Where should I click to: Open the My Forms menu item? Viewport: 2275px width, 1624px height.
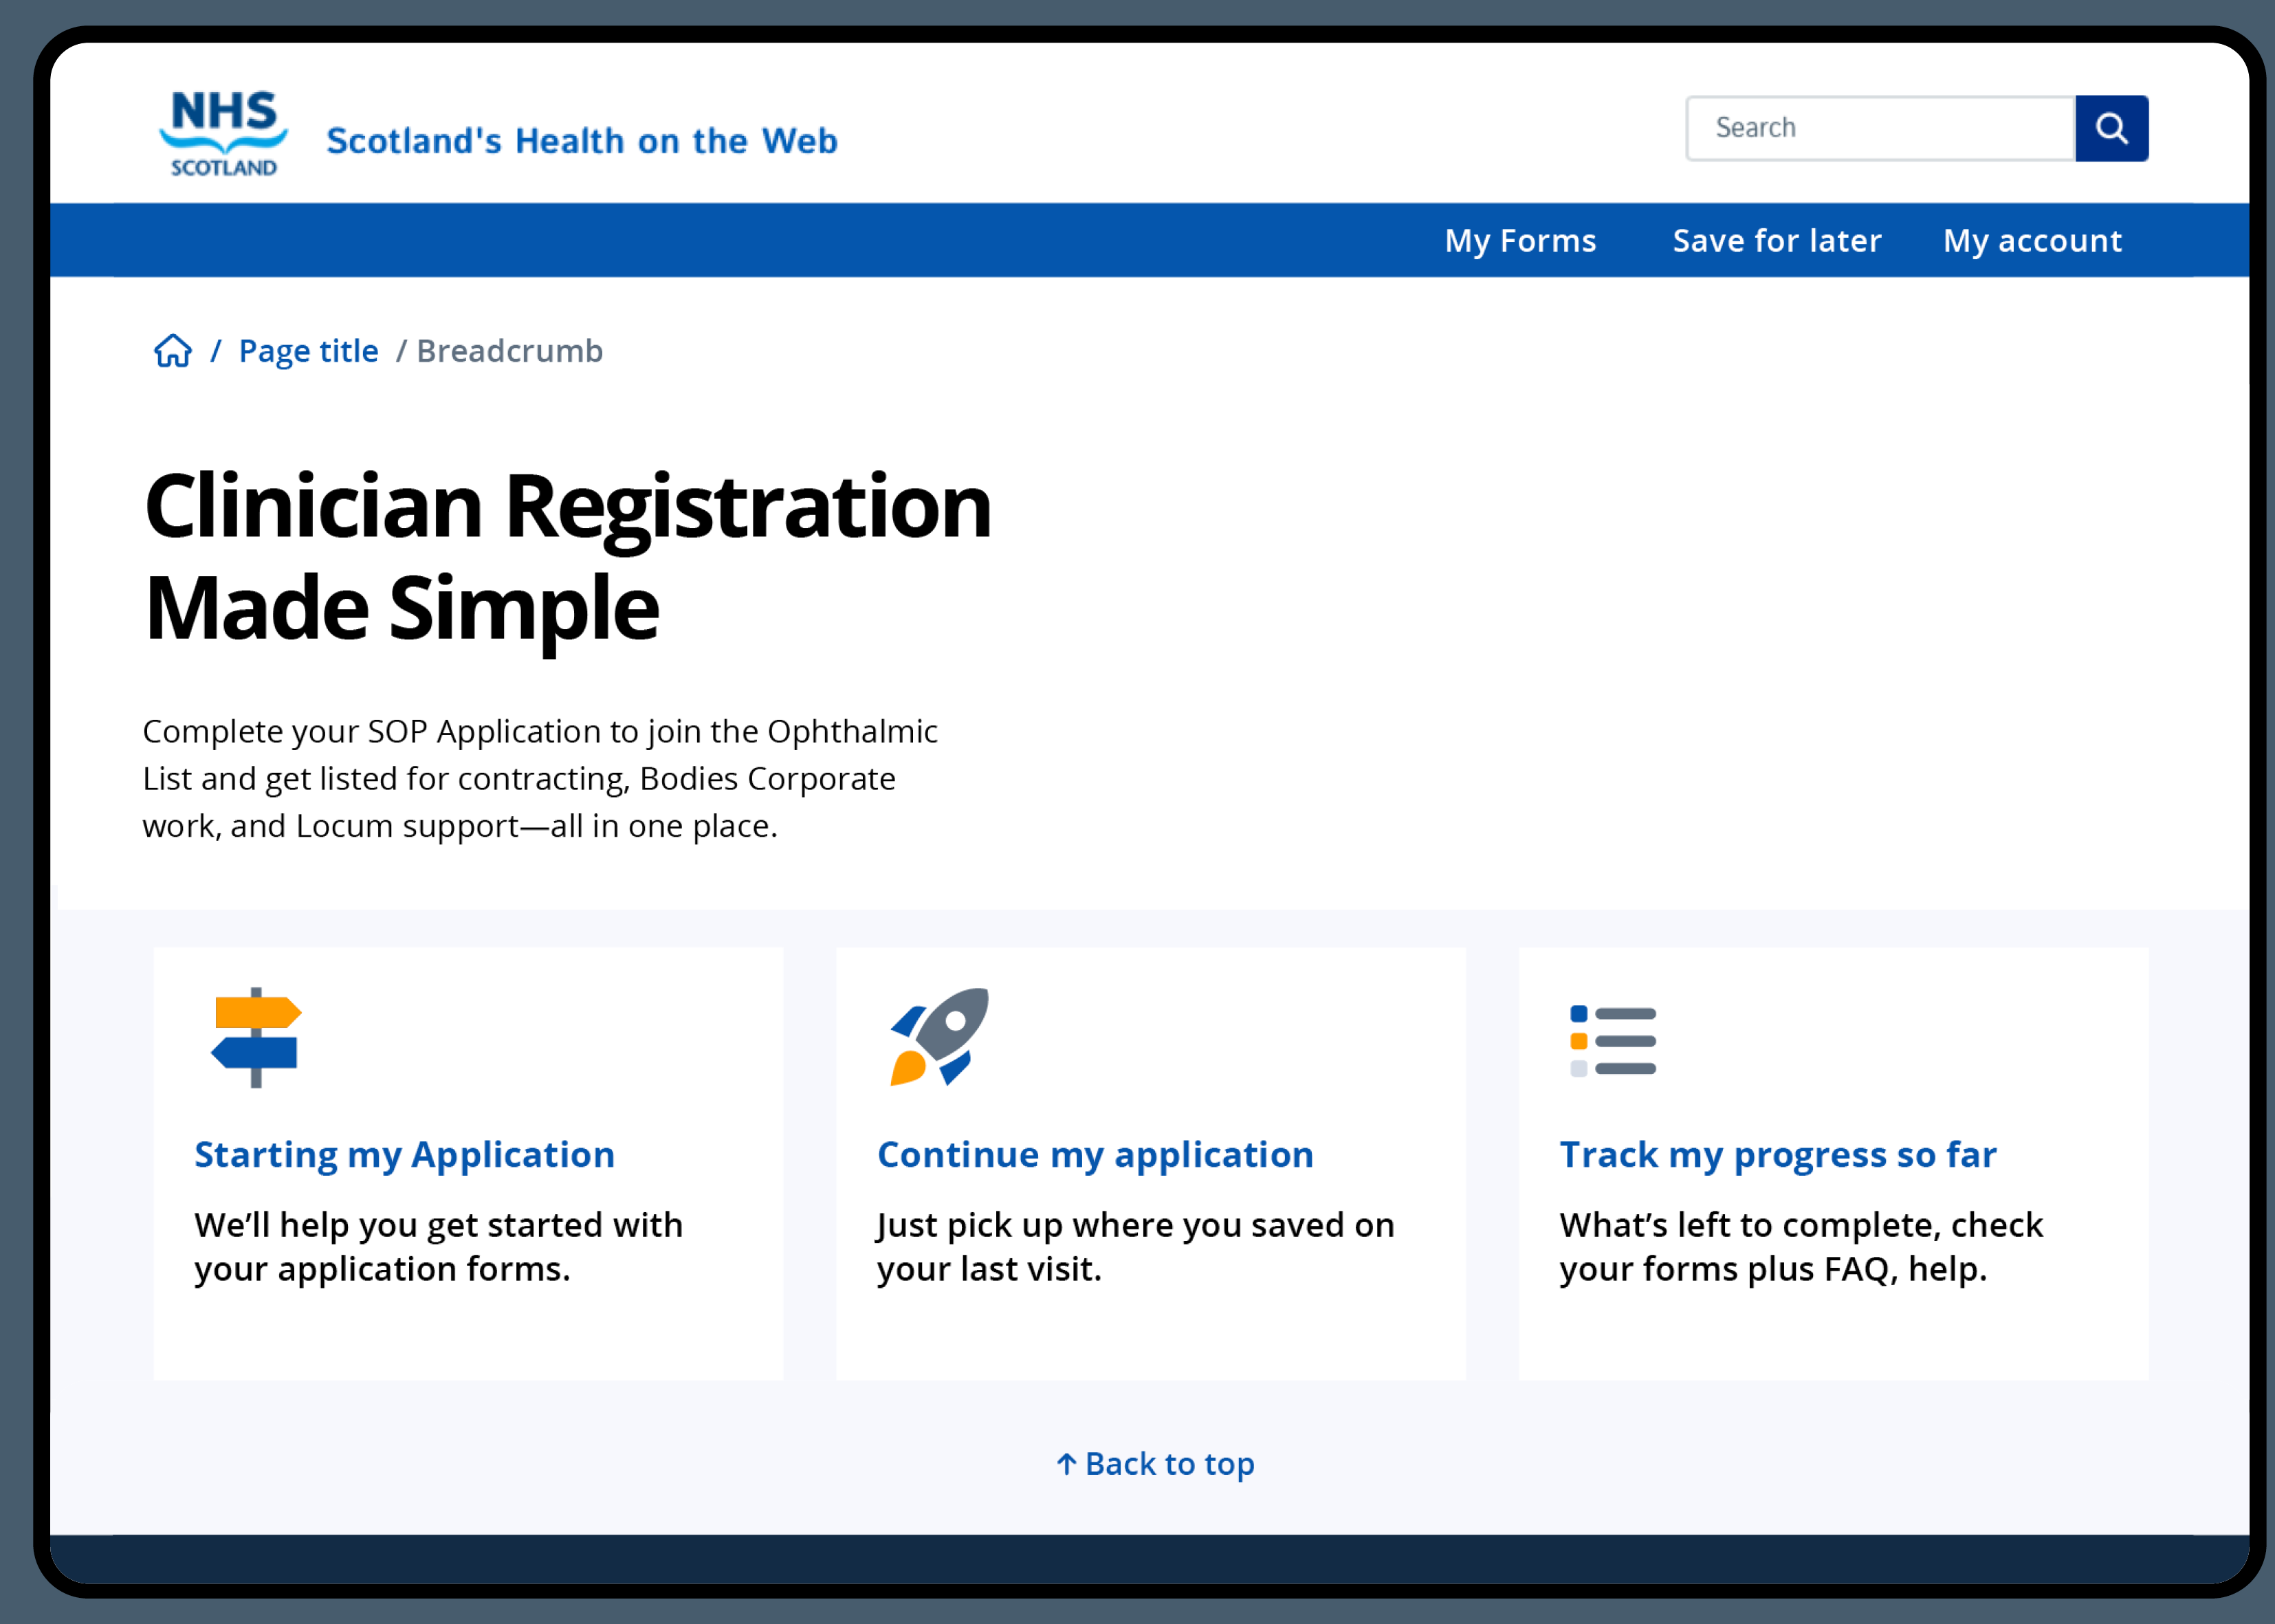[1520, 241]
